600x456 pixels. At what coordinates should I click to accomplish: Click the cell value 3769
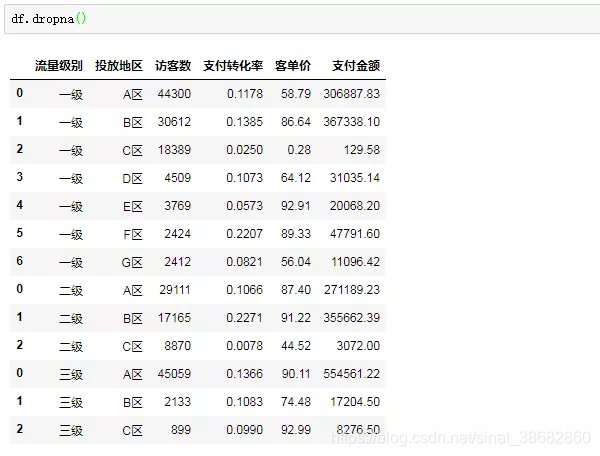178,206
